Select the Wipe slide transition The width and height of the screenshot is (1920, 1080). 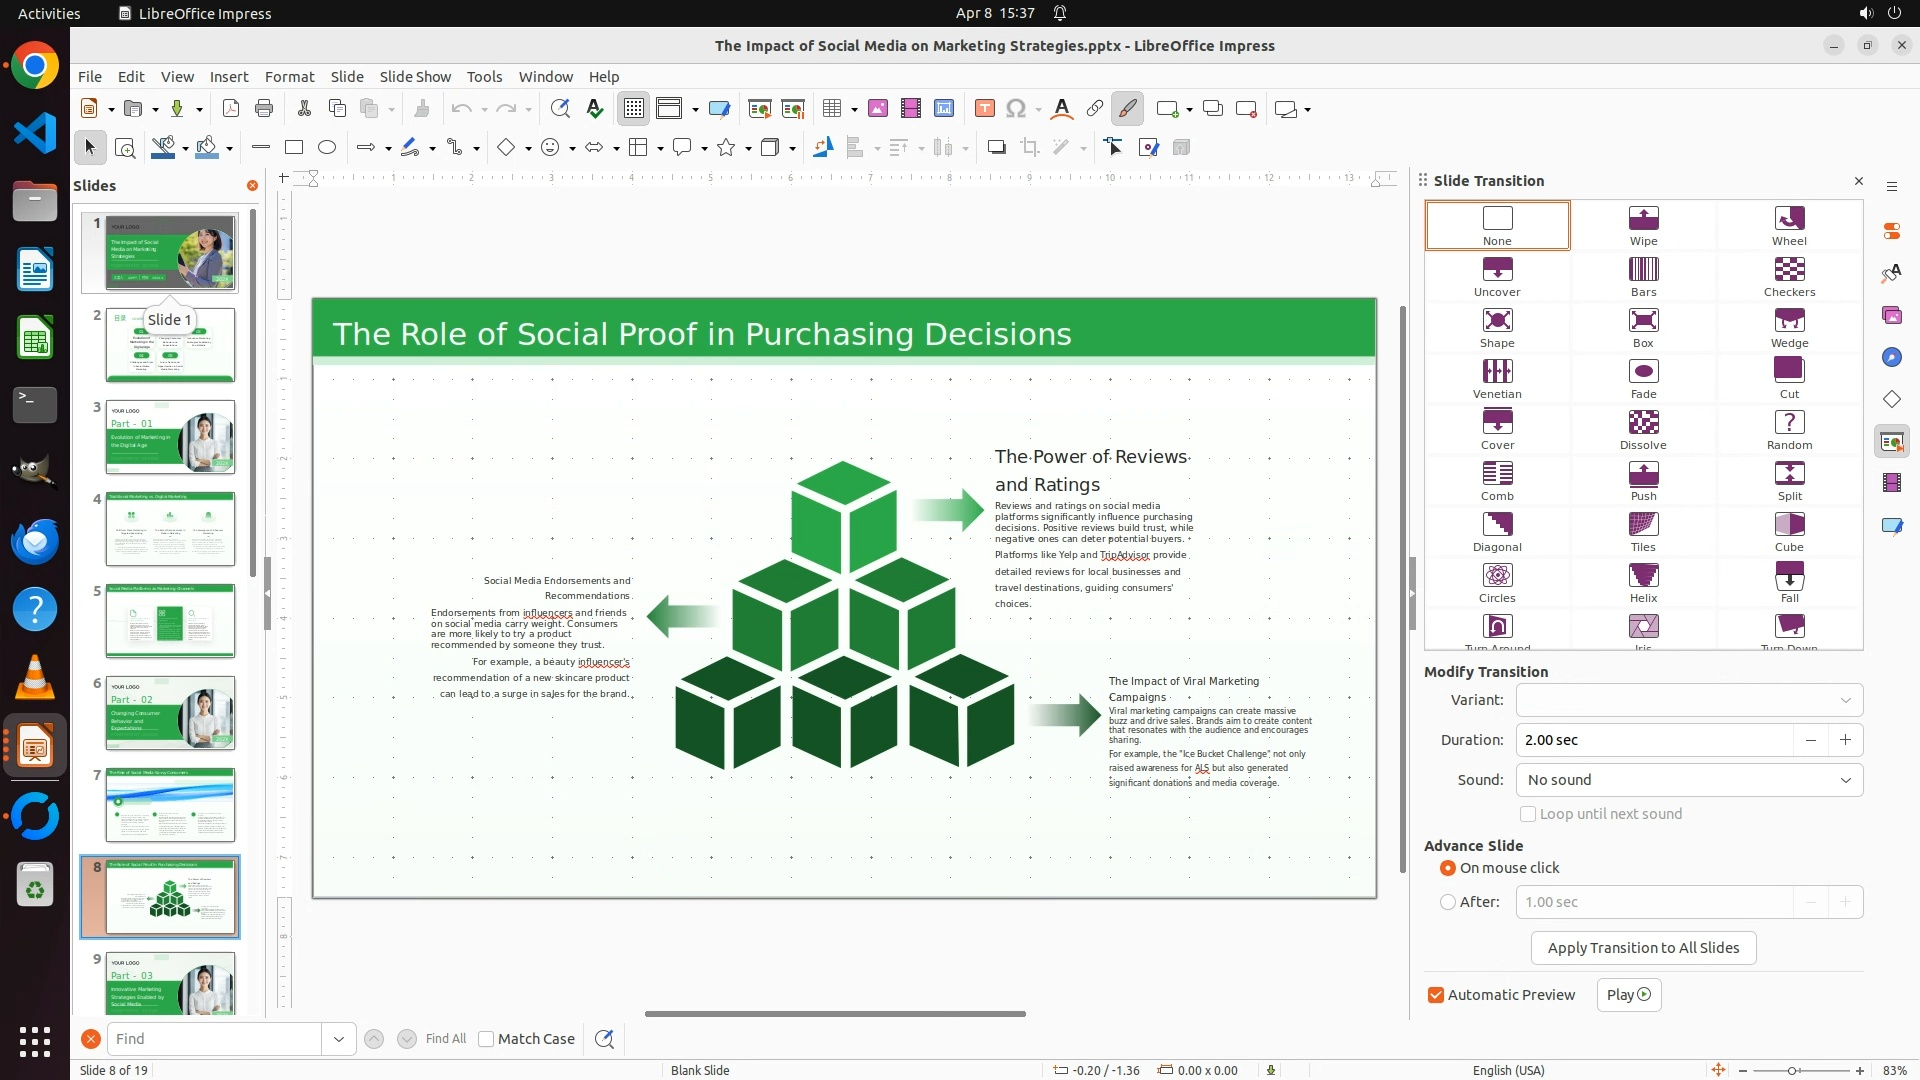click(1643, 225)
